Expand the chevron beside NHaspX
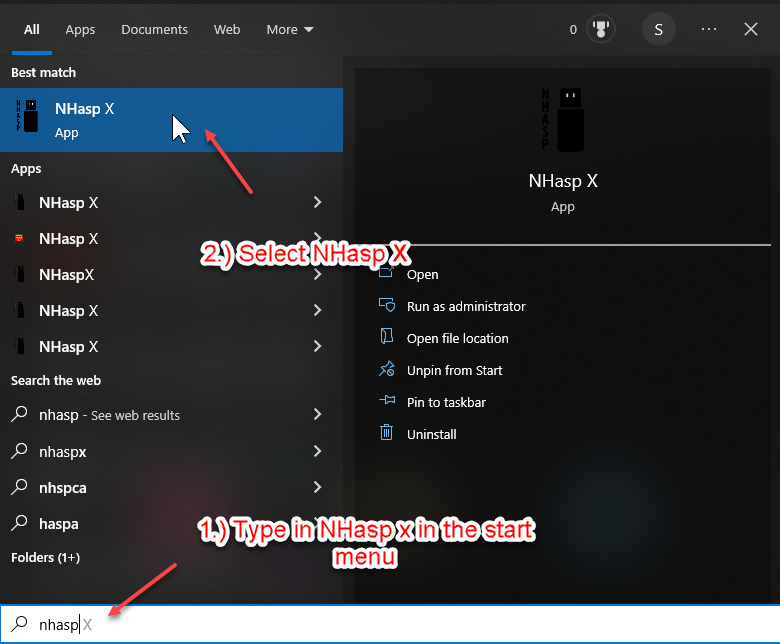The width and height of the screenshot is (780, 644). [x=317, y=274]
